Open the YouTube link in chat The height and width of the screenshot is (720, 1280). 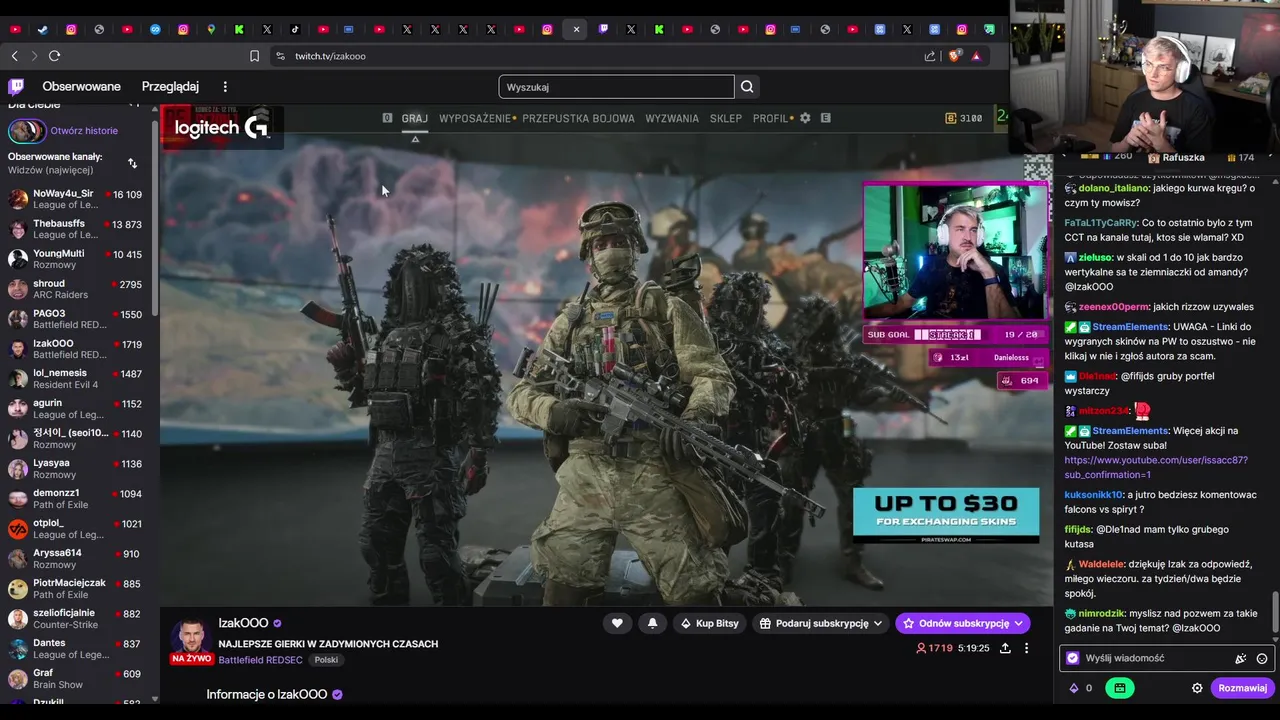[1155, 467]
